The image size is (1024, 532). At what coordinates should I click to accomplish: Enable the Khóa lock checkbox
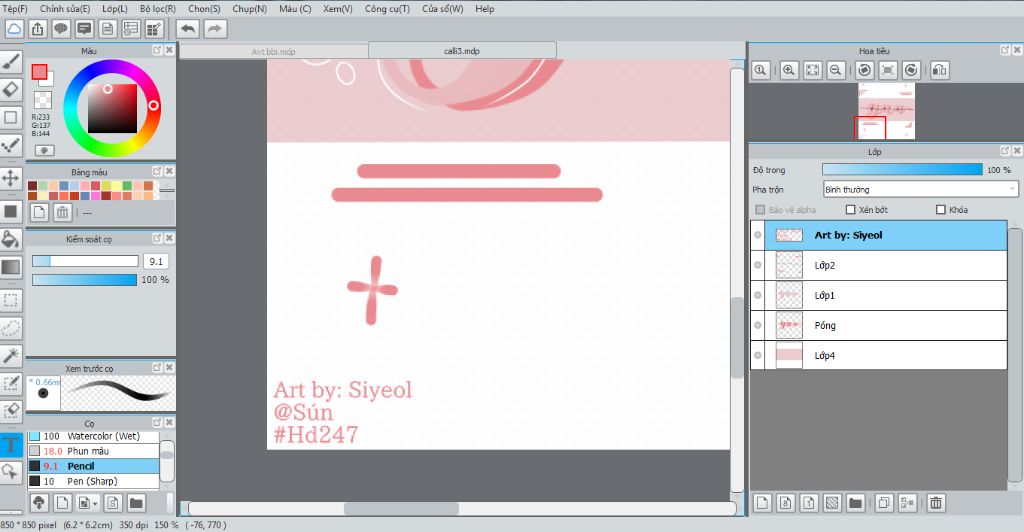(940, 210)
